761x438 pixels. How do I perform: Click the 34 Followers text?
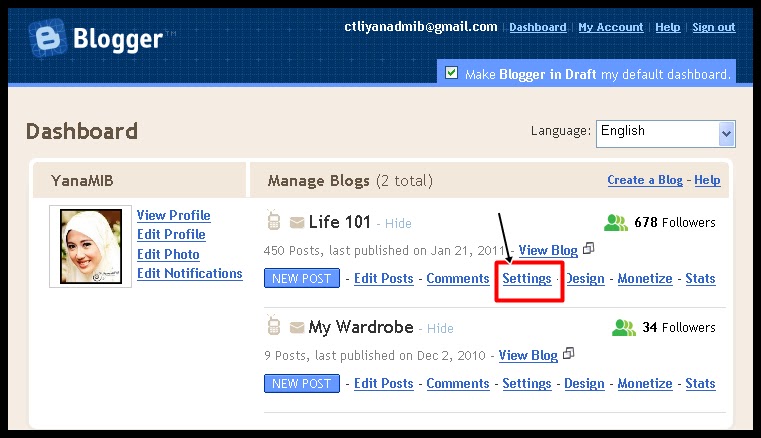click(679, 328)
